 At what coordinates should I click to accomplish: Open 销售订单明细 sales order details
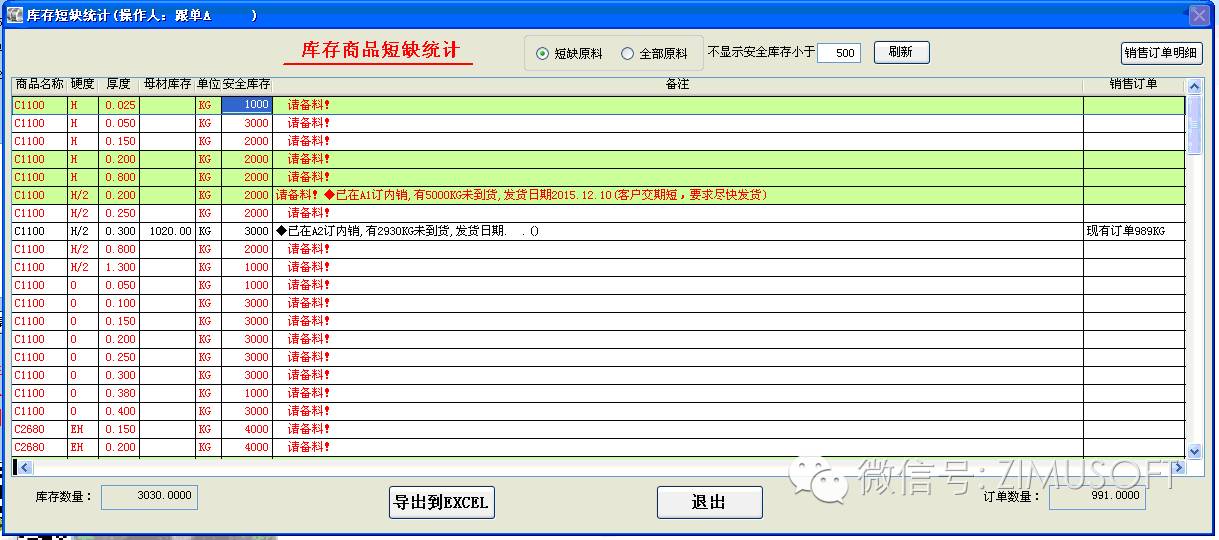click(1160, 53)
